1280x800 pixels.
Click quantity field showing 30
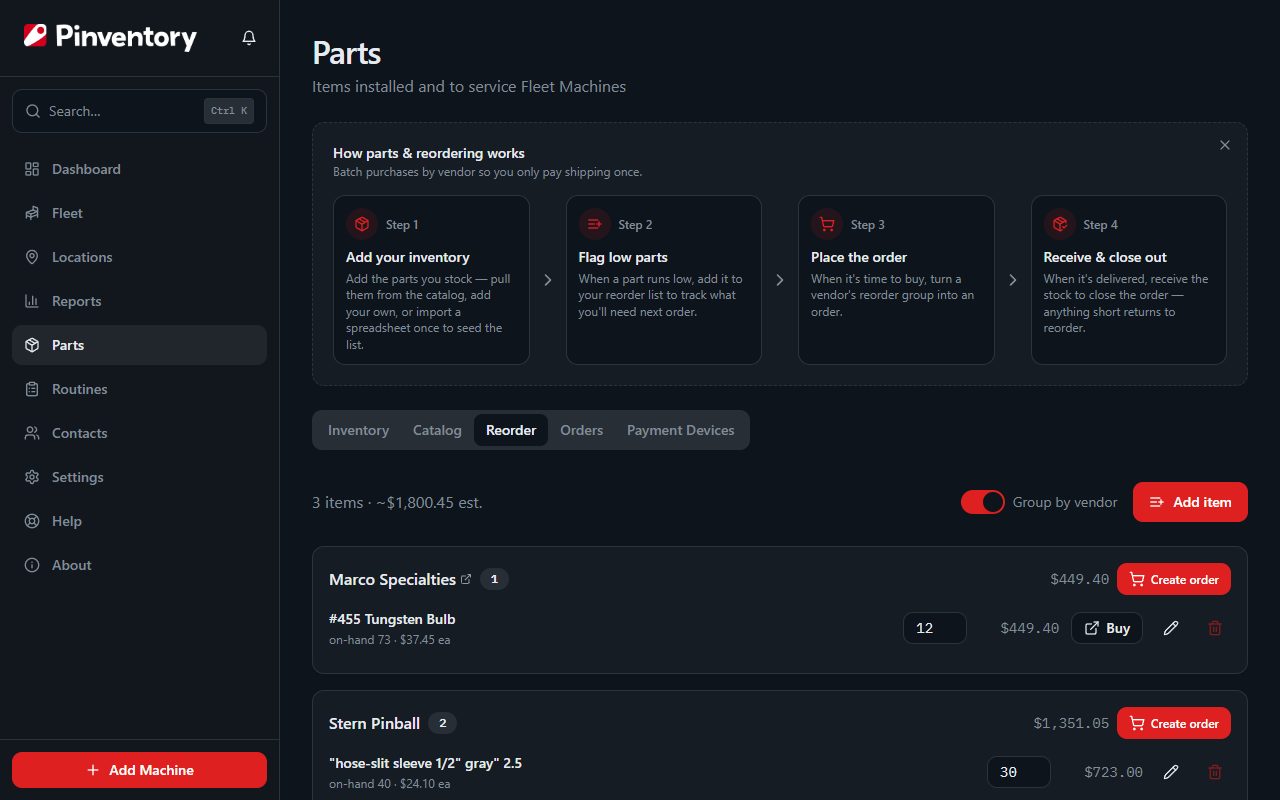tap(1019, 772)
